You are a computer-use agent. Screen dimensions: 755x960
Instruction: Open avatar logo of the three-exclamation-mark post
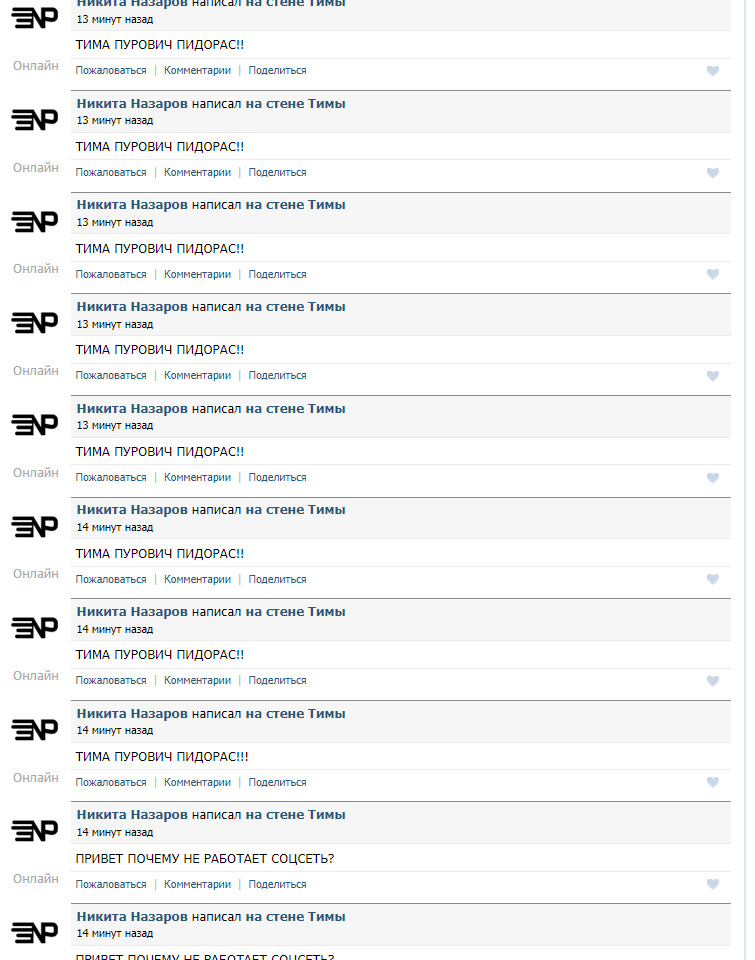point(35,729)
